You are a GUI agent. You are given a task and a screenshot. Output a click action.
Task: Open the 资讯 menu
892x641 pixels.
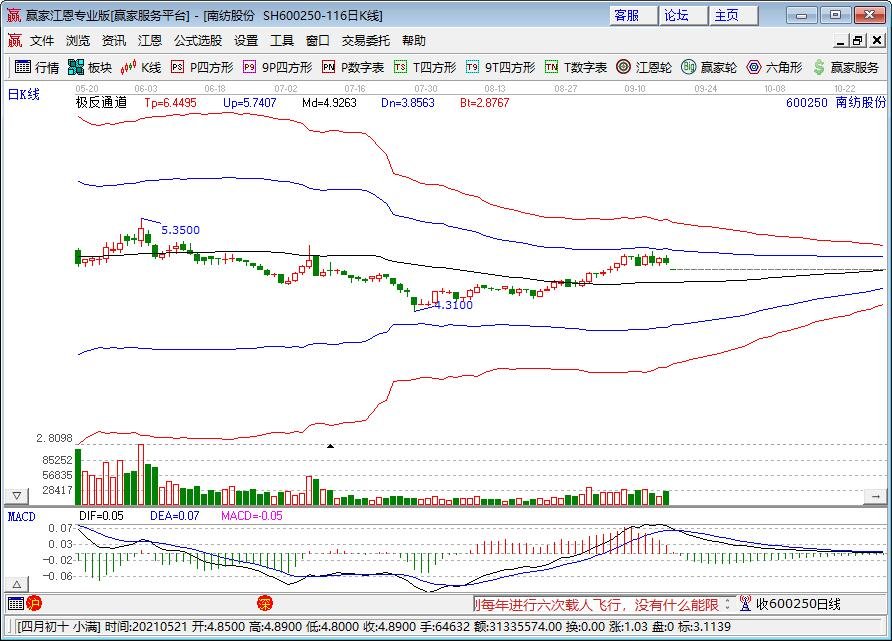point(114,40)
